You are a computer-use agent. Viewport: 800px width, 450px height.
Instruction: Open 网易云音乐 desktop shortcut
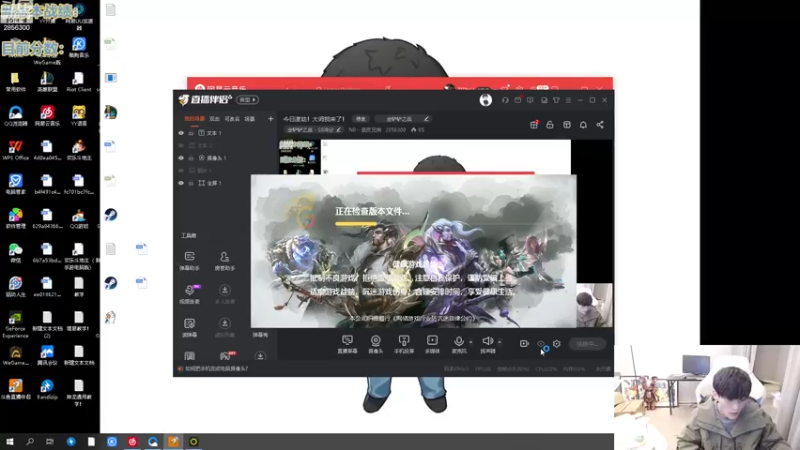pos(47,116)
